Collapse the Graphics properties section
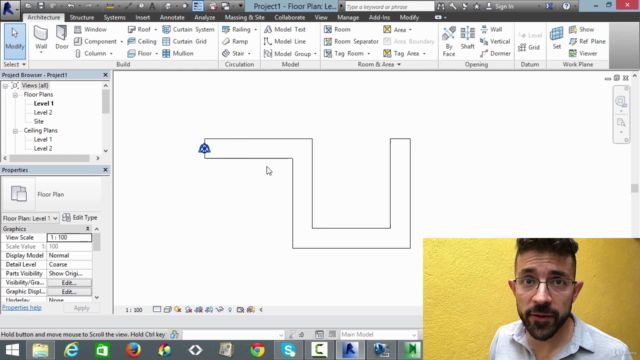 [87, 229]
